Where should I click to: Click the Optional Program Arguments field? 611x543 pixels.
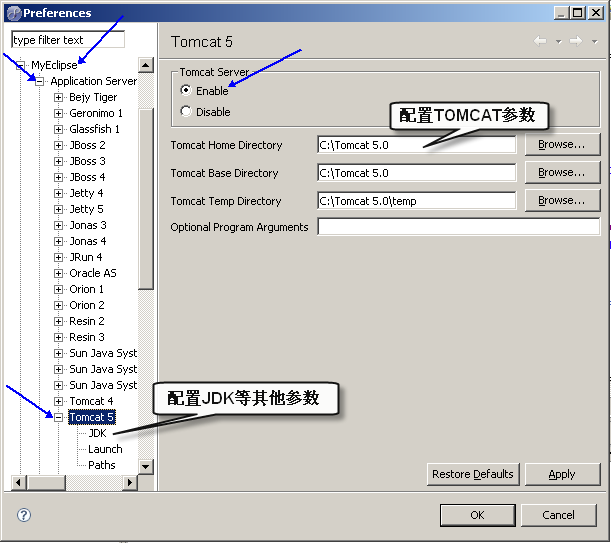(x=458, y=227)
